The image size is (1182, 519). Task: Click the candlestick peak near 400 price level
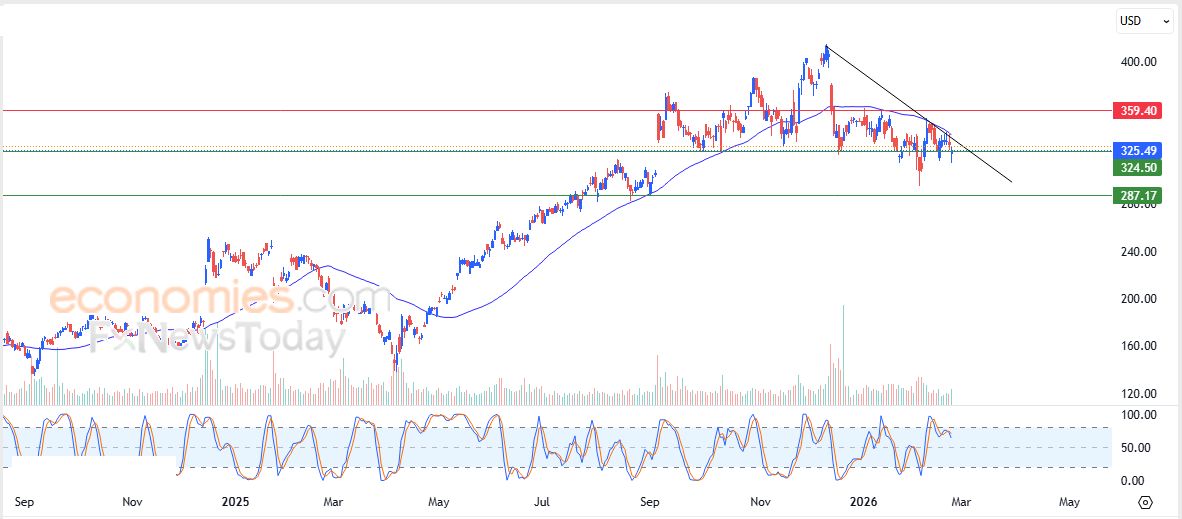[826, 47]
